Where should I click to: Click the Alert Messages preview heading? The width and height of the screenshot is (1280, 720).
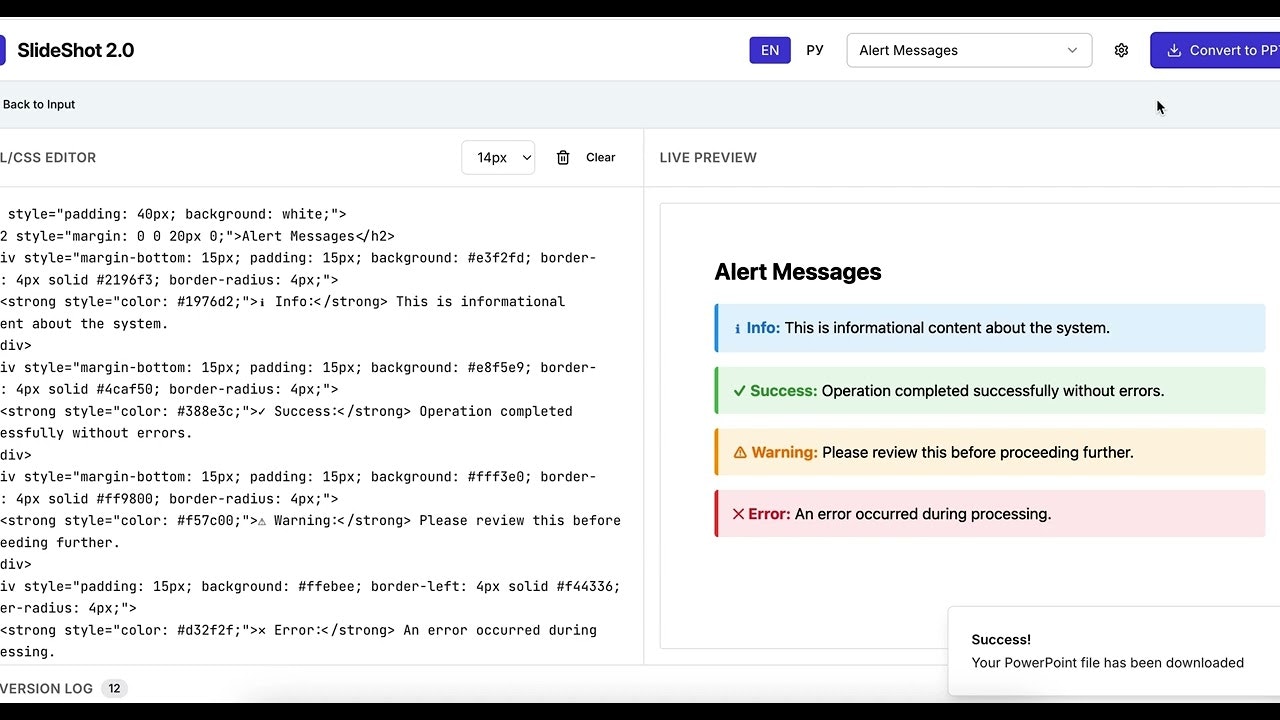798,272
